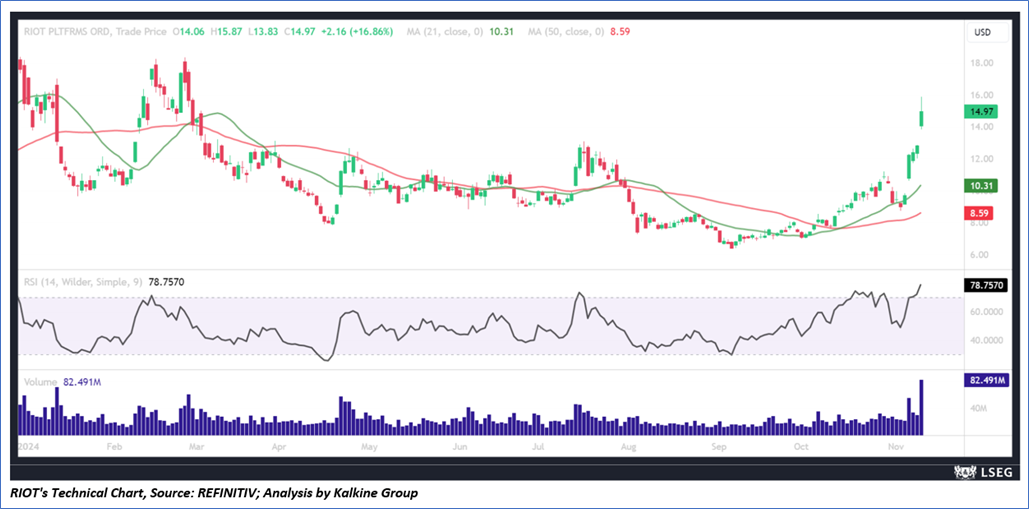Viewport: 1029px width, 509px height.
Task: Click the Oct date axis label
Action: click(x=801, y=447)
